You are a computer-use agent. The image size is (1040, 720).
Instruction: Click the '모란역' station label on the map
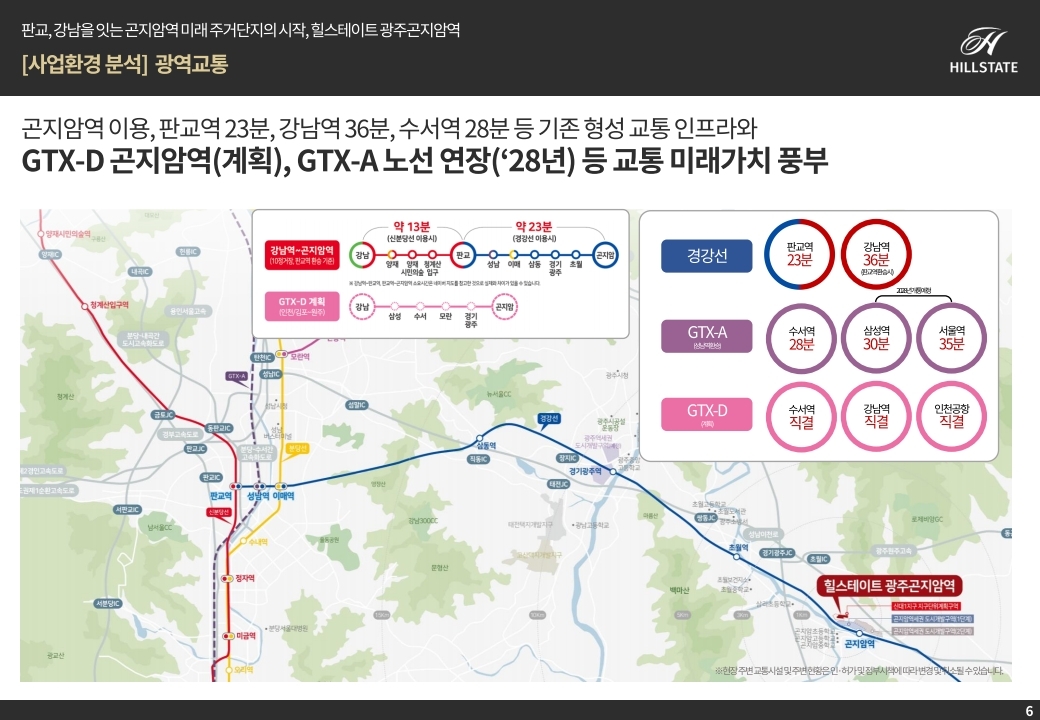coord(300,357)
